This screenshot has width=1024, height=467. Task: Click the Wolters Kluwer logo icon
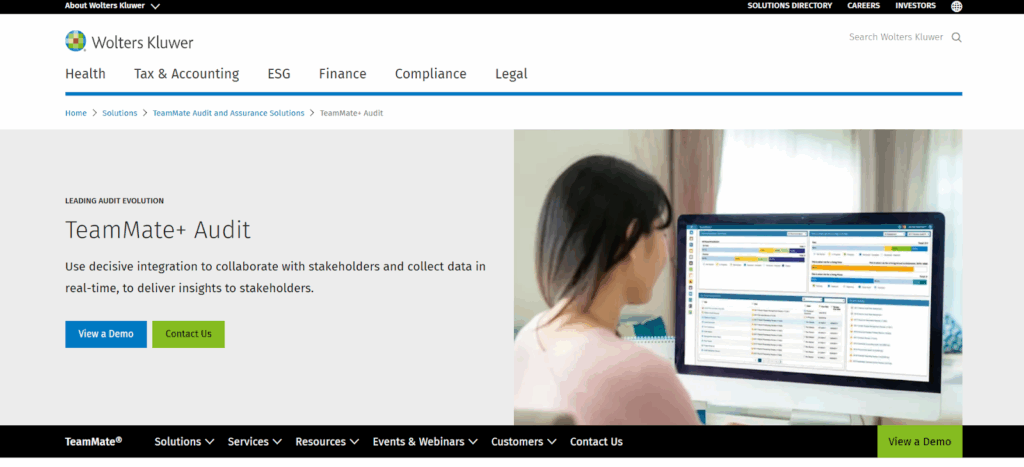[75, 41]
